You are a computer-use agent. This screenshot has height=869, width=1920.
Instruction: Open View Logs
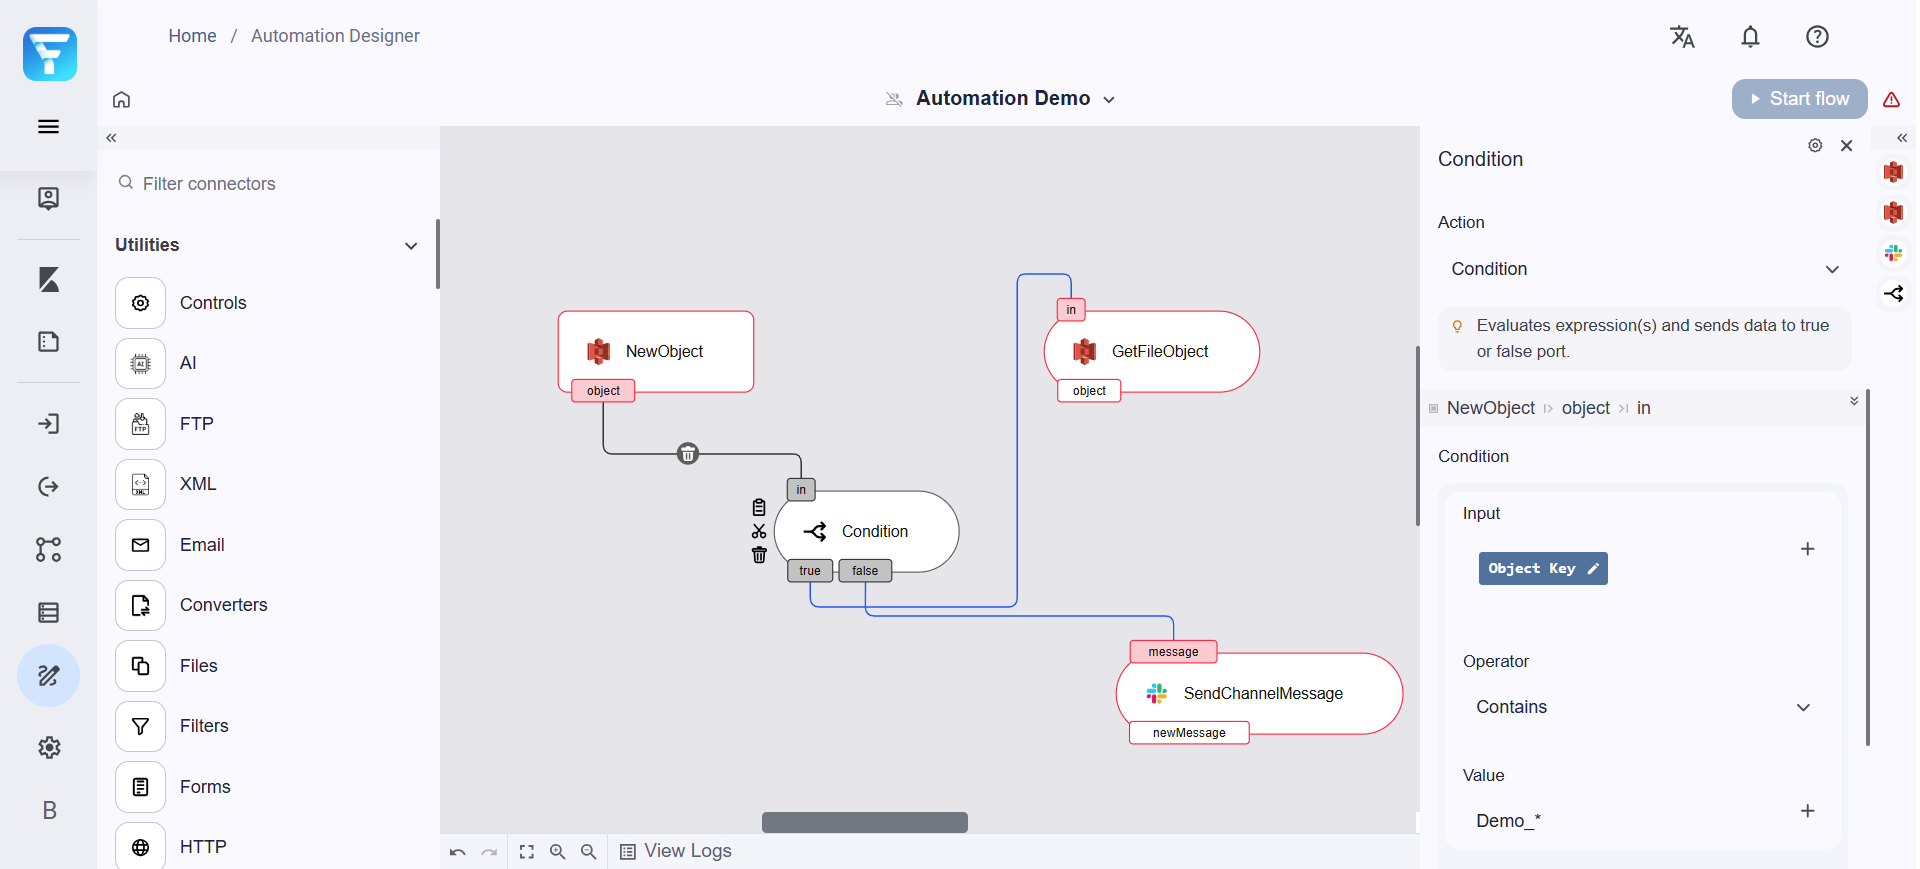(x=676, y=851)
